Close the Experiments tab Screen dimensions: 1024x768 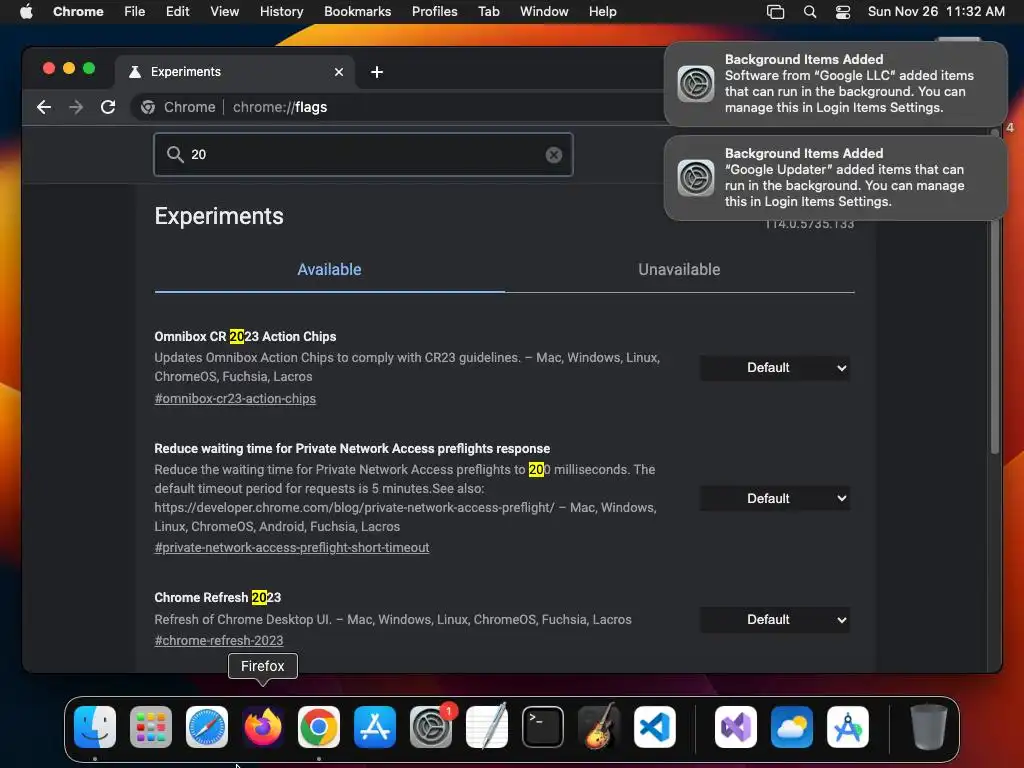339,72
